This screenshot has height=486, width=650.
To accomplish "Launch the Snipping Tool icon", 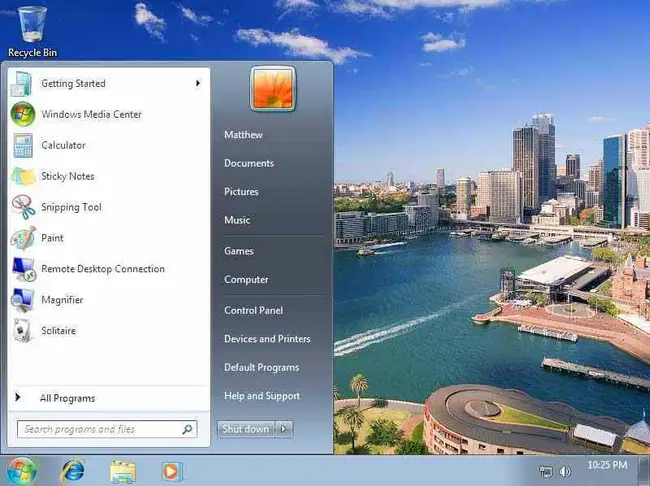I will click(22, 207).
